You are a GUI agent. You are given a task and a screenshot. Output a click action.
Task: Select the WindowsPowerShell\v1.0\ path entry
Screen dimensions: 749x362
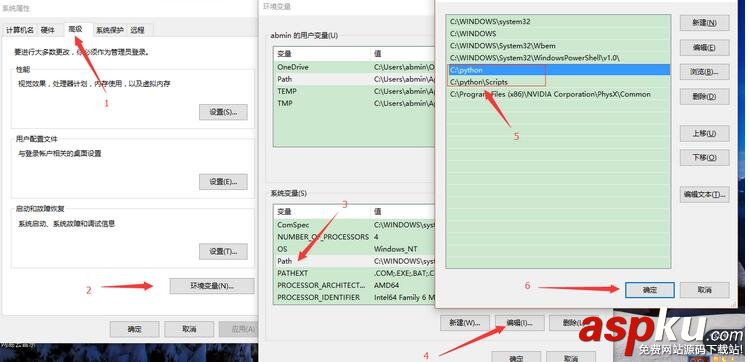point(558,58)
